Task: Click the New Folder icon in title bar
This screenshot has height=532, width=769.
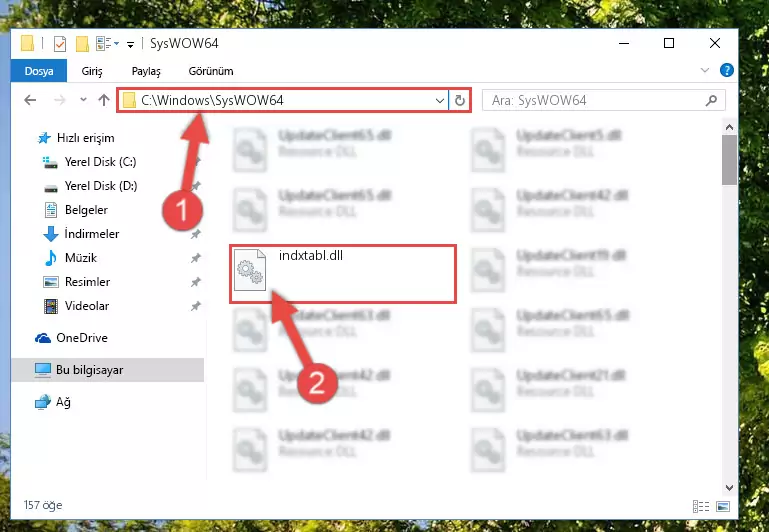Action: coord(82,44)
